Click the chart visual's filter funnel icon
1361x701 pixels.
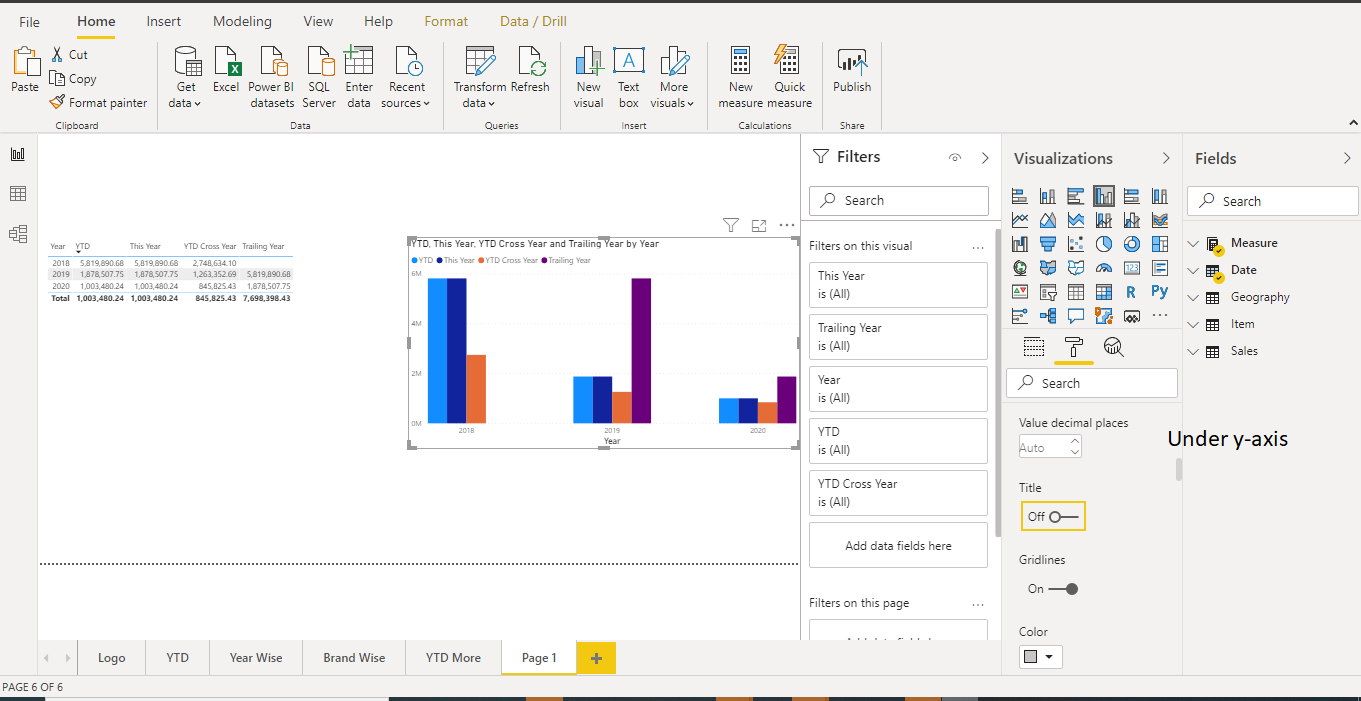point(731,225)
